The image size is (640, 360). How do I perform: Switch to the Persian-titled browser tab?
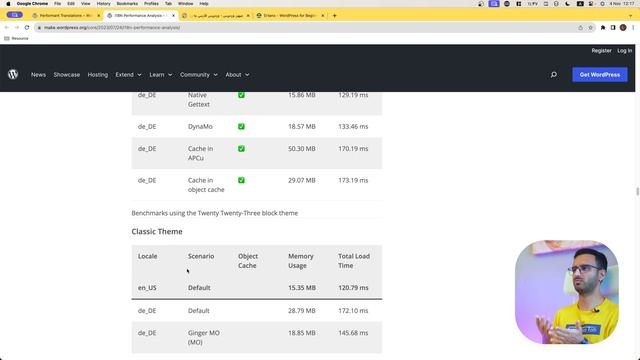(215, 16)
